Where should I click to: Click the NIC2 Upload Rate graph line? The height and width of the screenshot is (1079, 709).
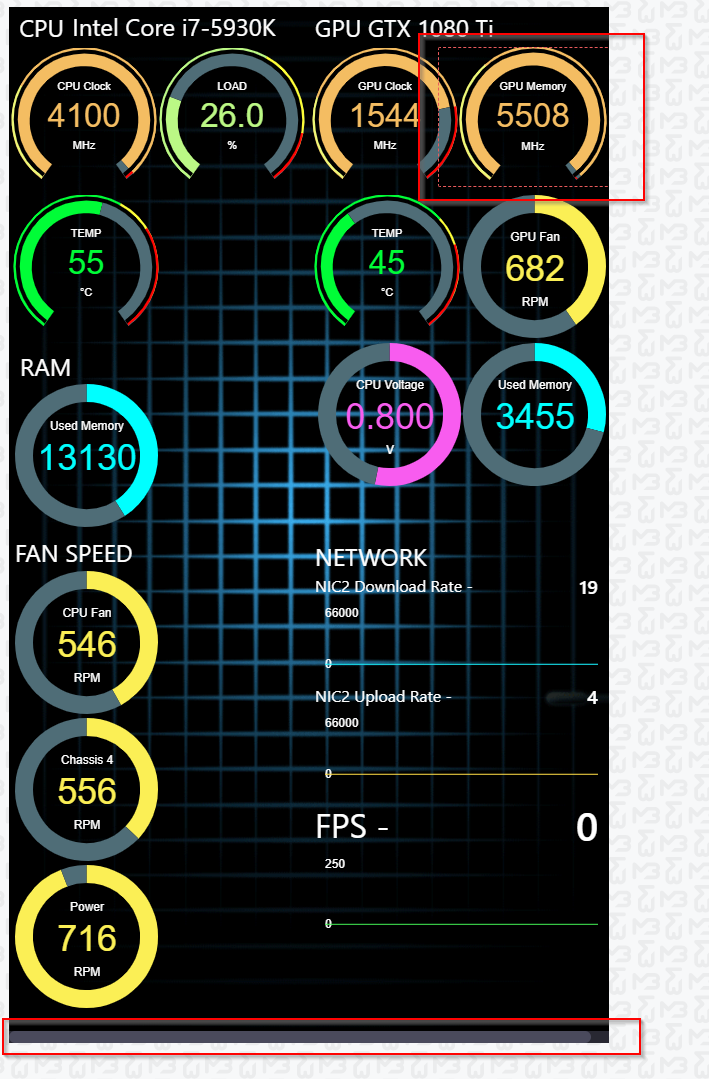[463, 774]
